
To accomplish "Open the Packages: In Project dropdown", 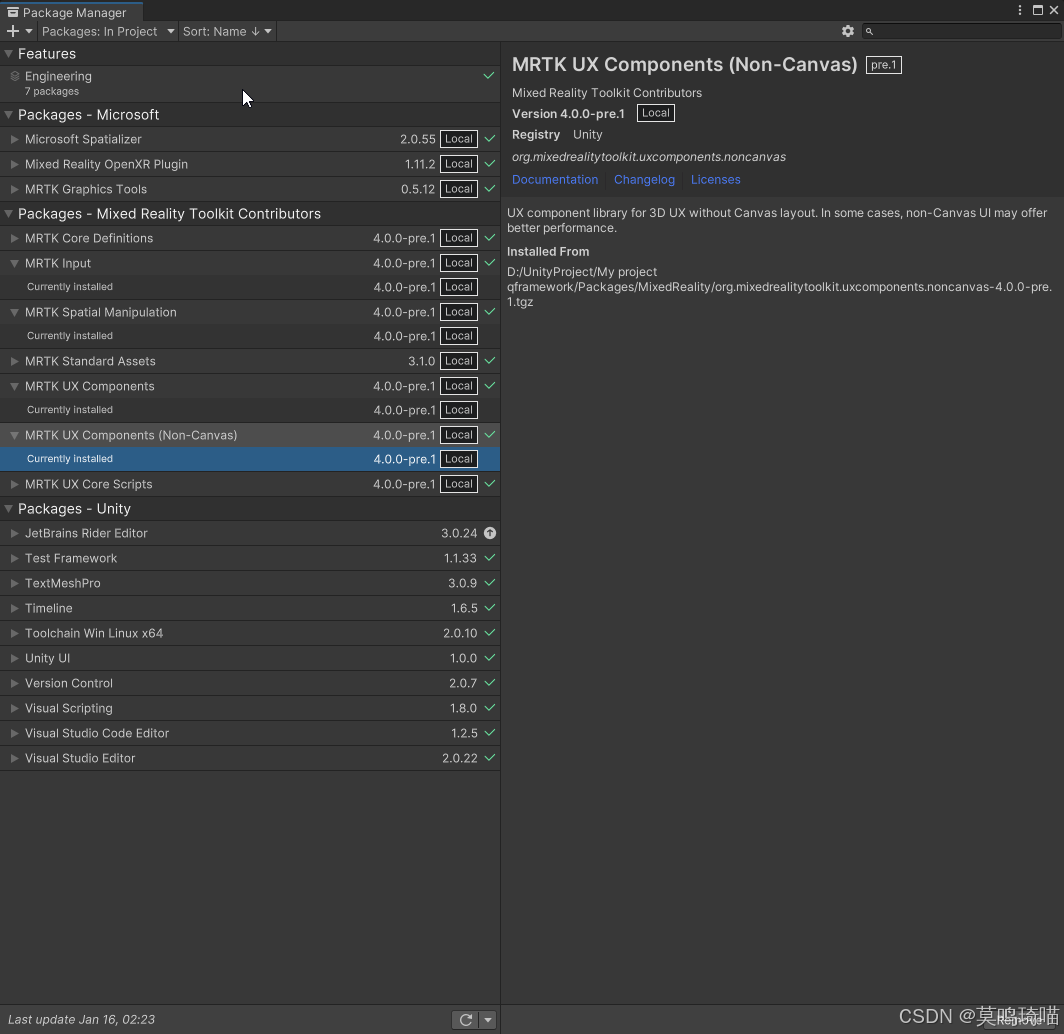I will [108, 31].
